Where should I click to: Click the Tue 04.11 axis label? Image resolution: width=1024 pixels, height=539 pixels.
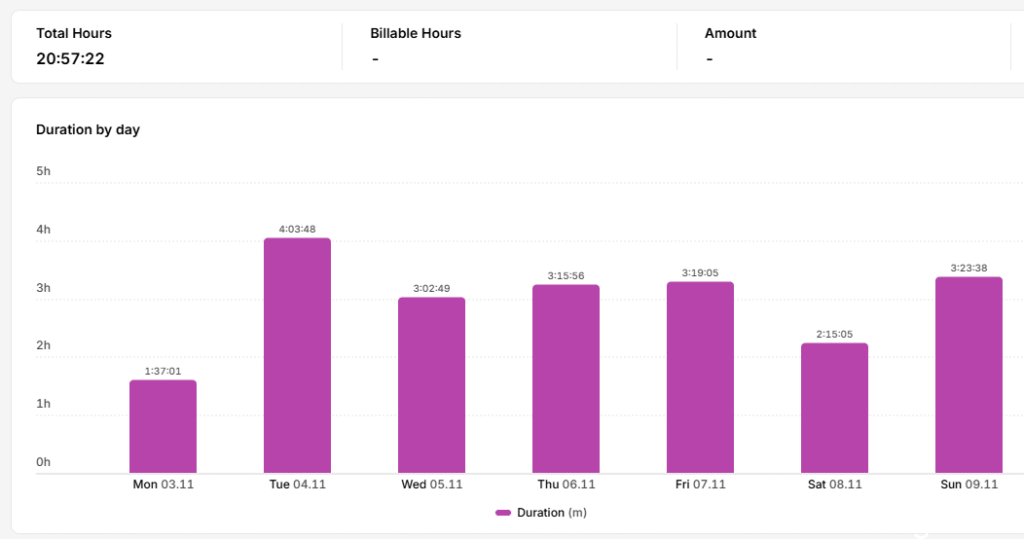pos(297,484)
